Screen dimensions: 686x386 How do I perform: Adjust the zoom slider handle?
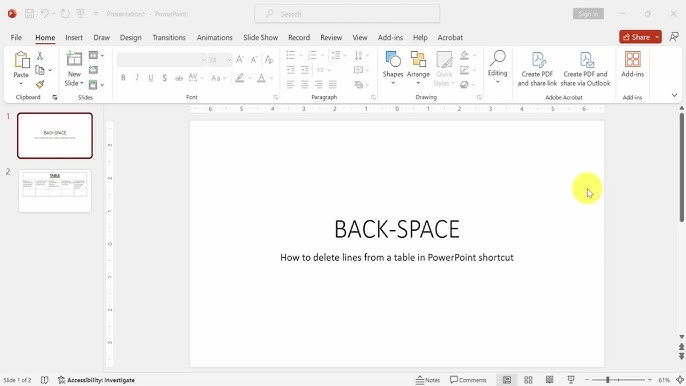(607, 380)
